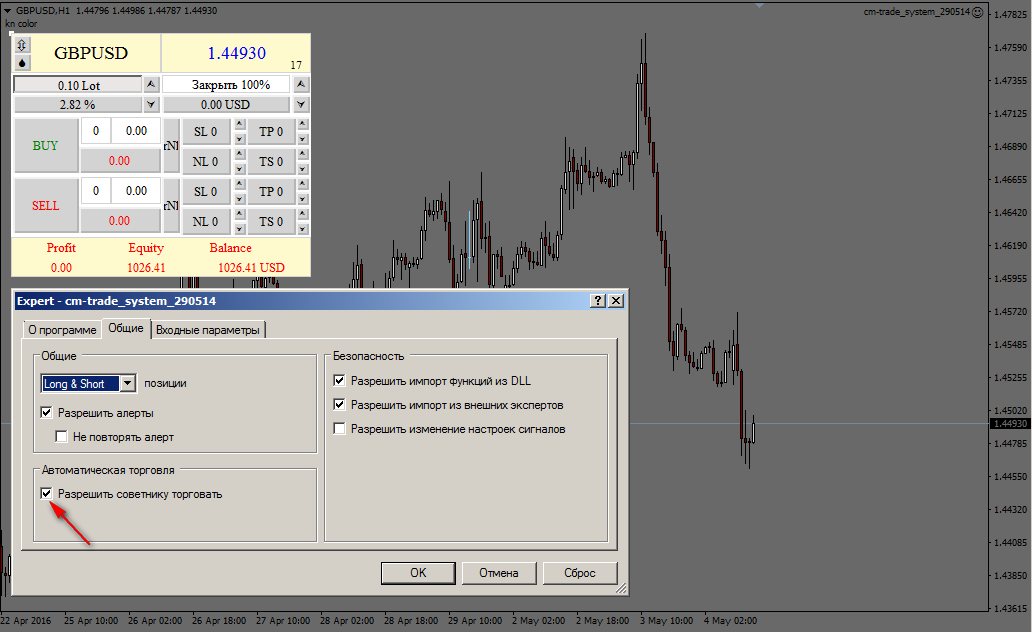The height and width of the screenshot is (632, 1032).
Task: Enable Разрешить изменение настроек сигналов
Action: pos(340,429)
